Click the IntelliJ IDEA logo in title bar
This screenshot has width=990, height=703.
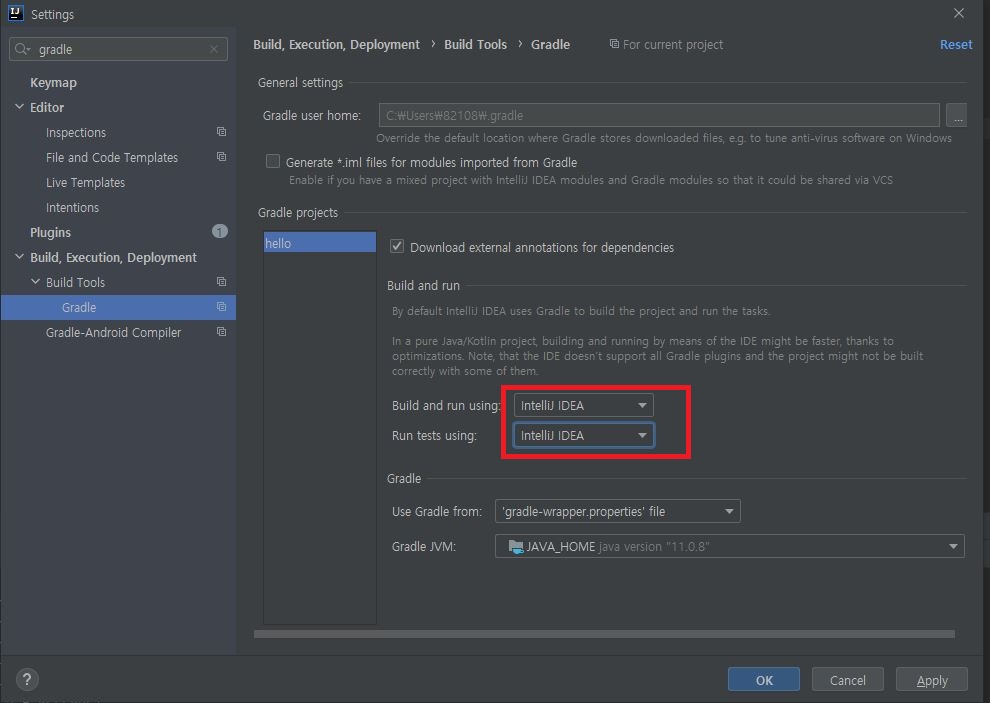pos(16,13)
